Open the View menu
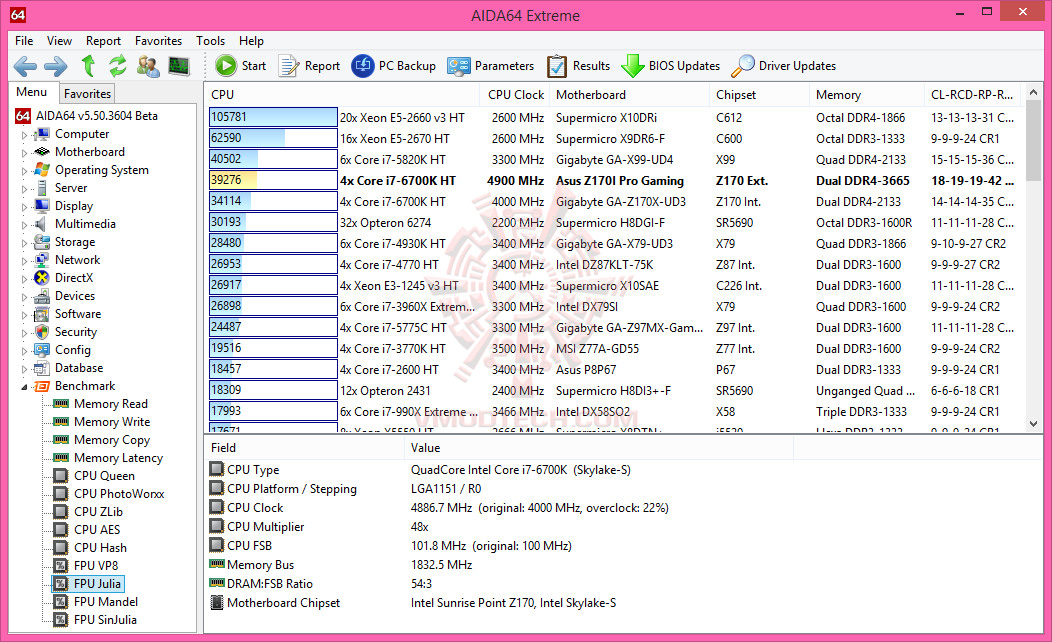 pyautogui.click(x=59, y=41)
